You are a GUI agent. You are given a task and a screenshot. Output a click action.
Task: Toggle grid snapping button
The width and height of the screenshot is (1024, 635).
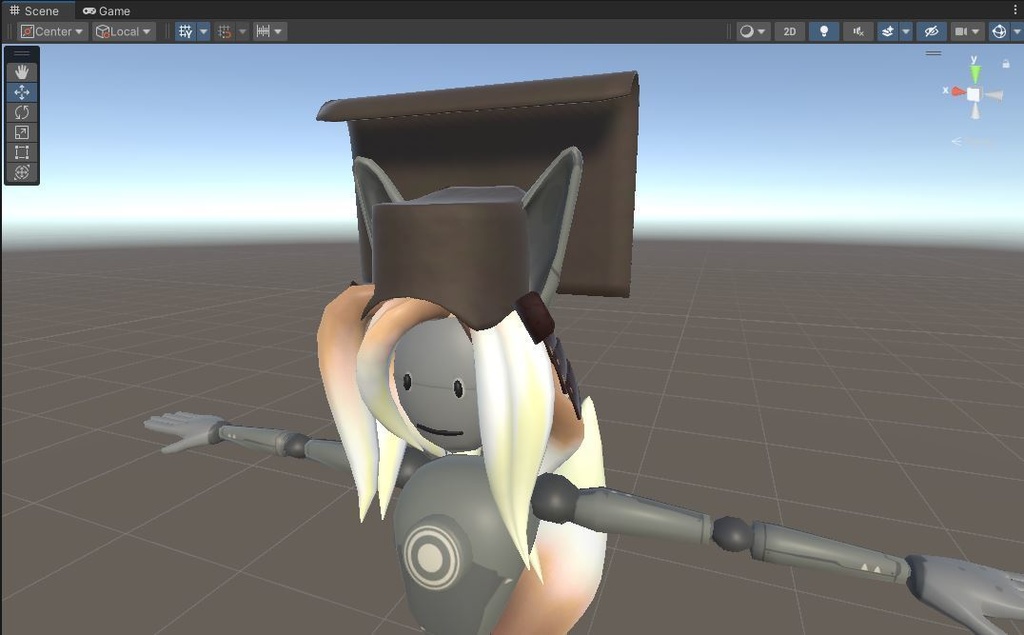[224, 31]
